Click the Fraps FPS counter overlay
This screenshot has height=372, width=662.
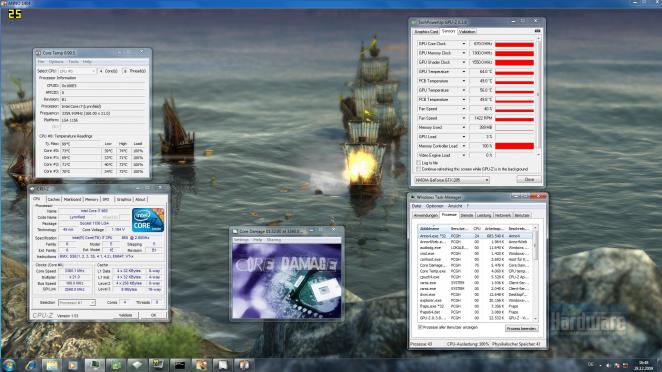(14, 14)
